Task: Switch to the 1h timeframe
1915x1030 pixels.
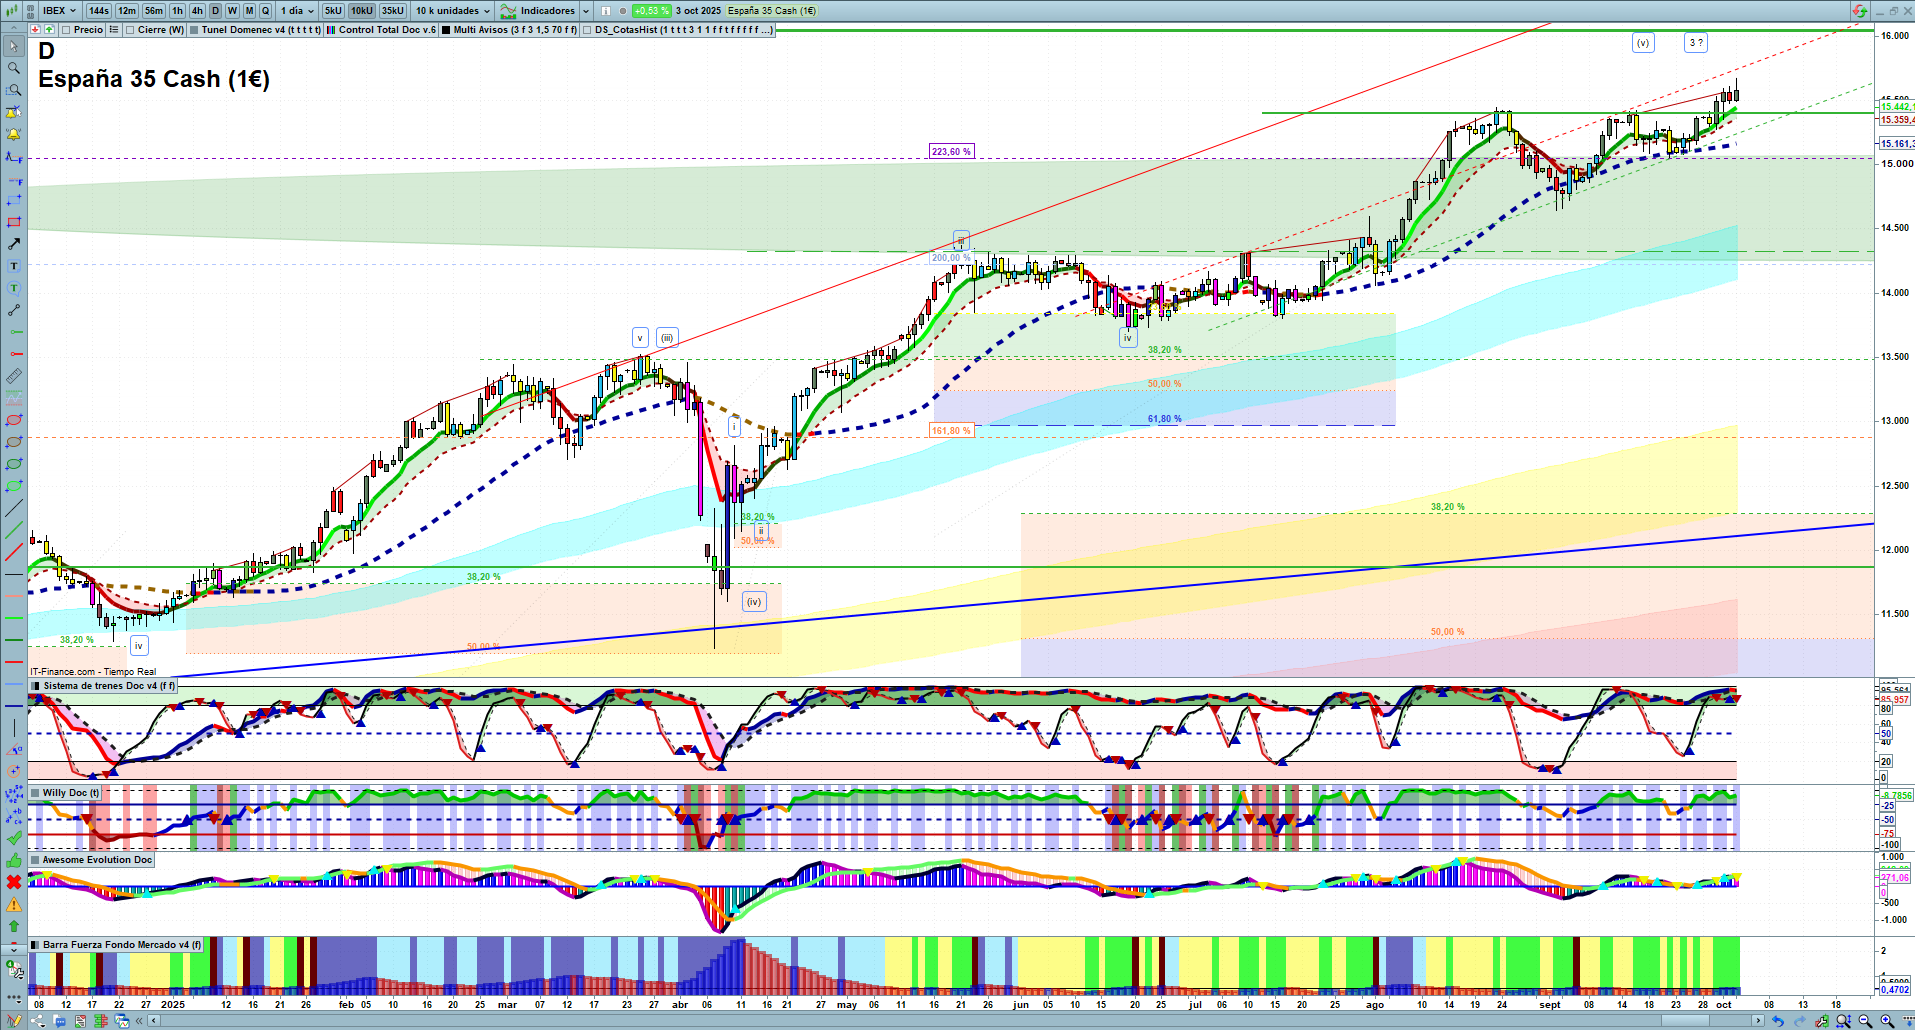Action: [x=178, y=11]
